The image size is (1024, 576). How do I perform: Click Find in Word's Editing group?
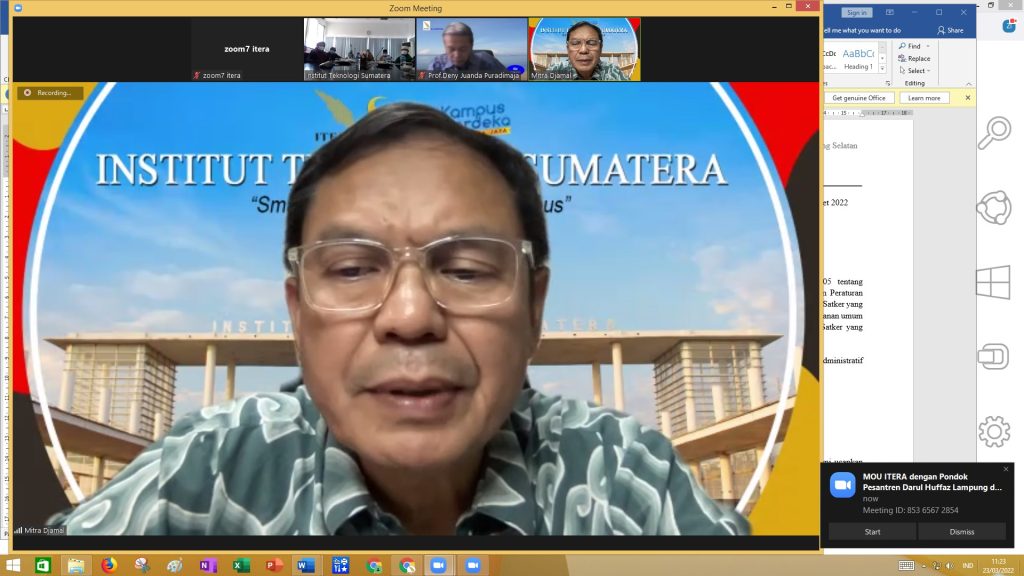[910, 46]
